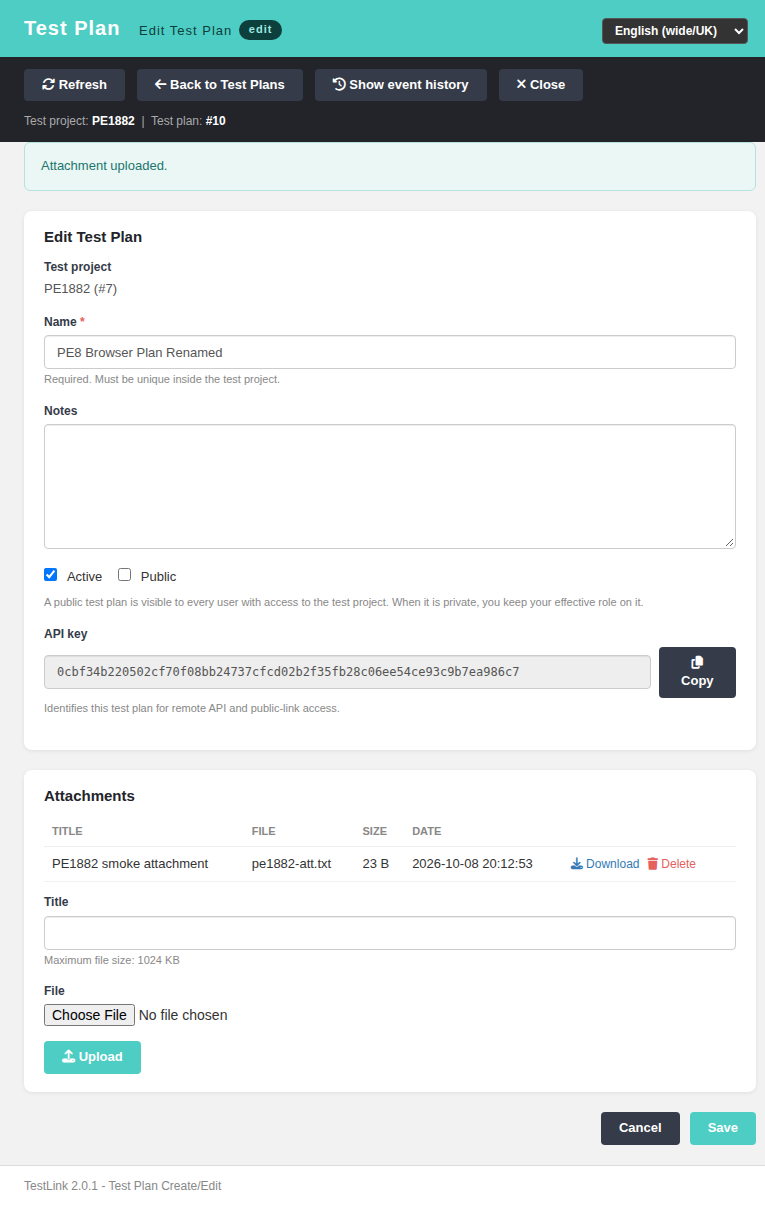Click the FILE column header
This screenshot has height=1207, width=765.
click(263, 831)
